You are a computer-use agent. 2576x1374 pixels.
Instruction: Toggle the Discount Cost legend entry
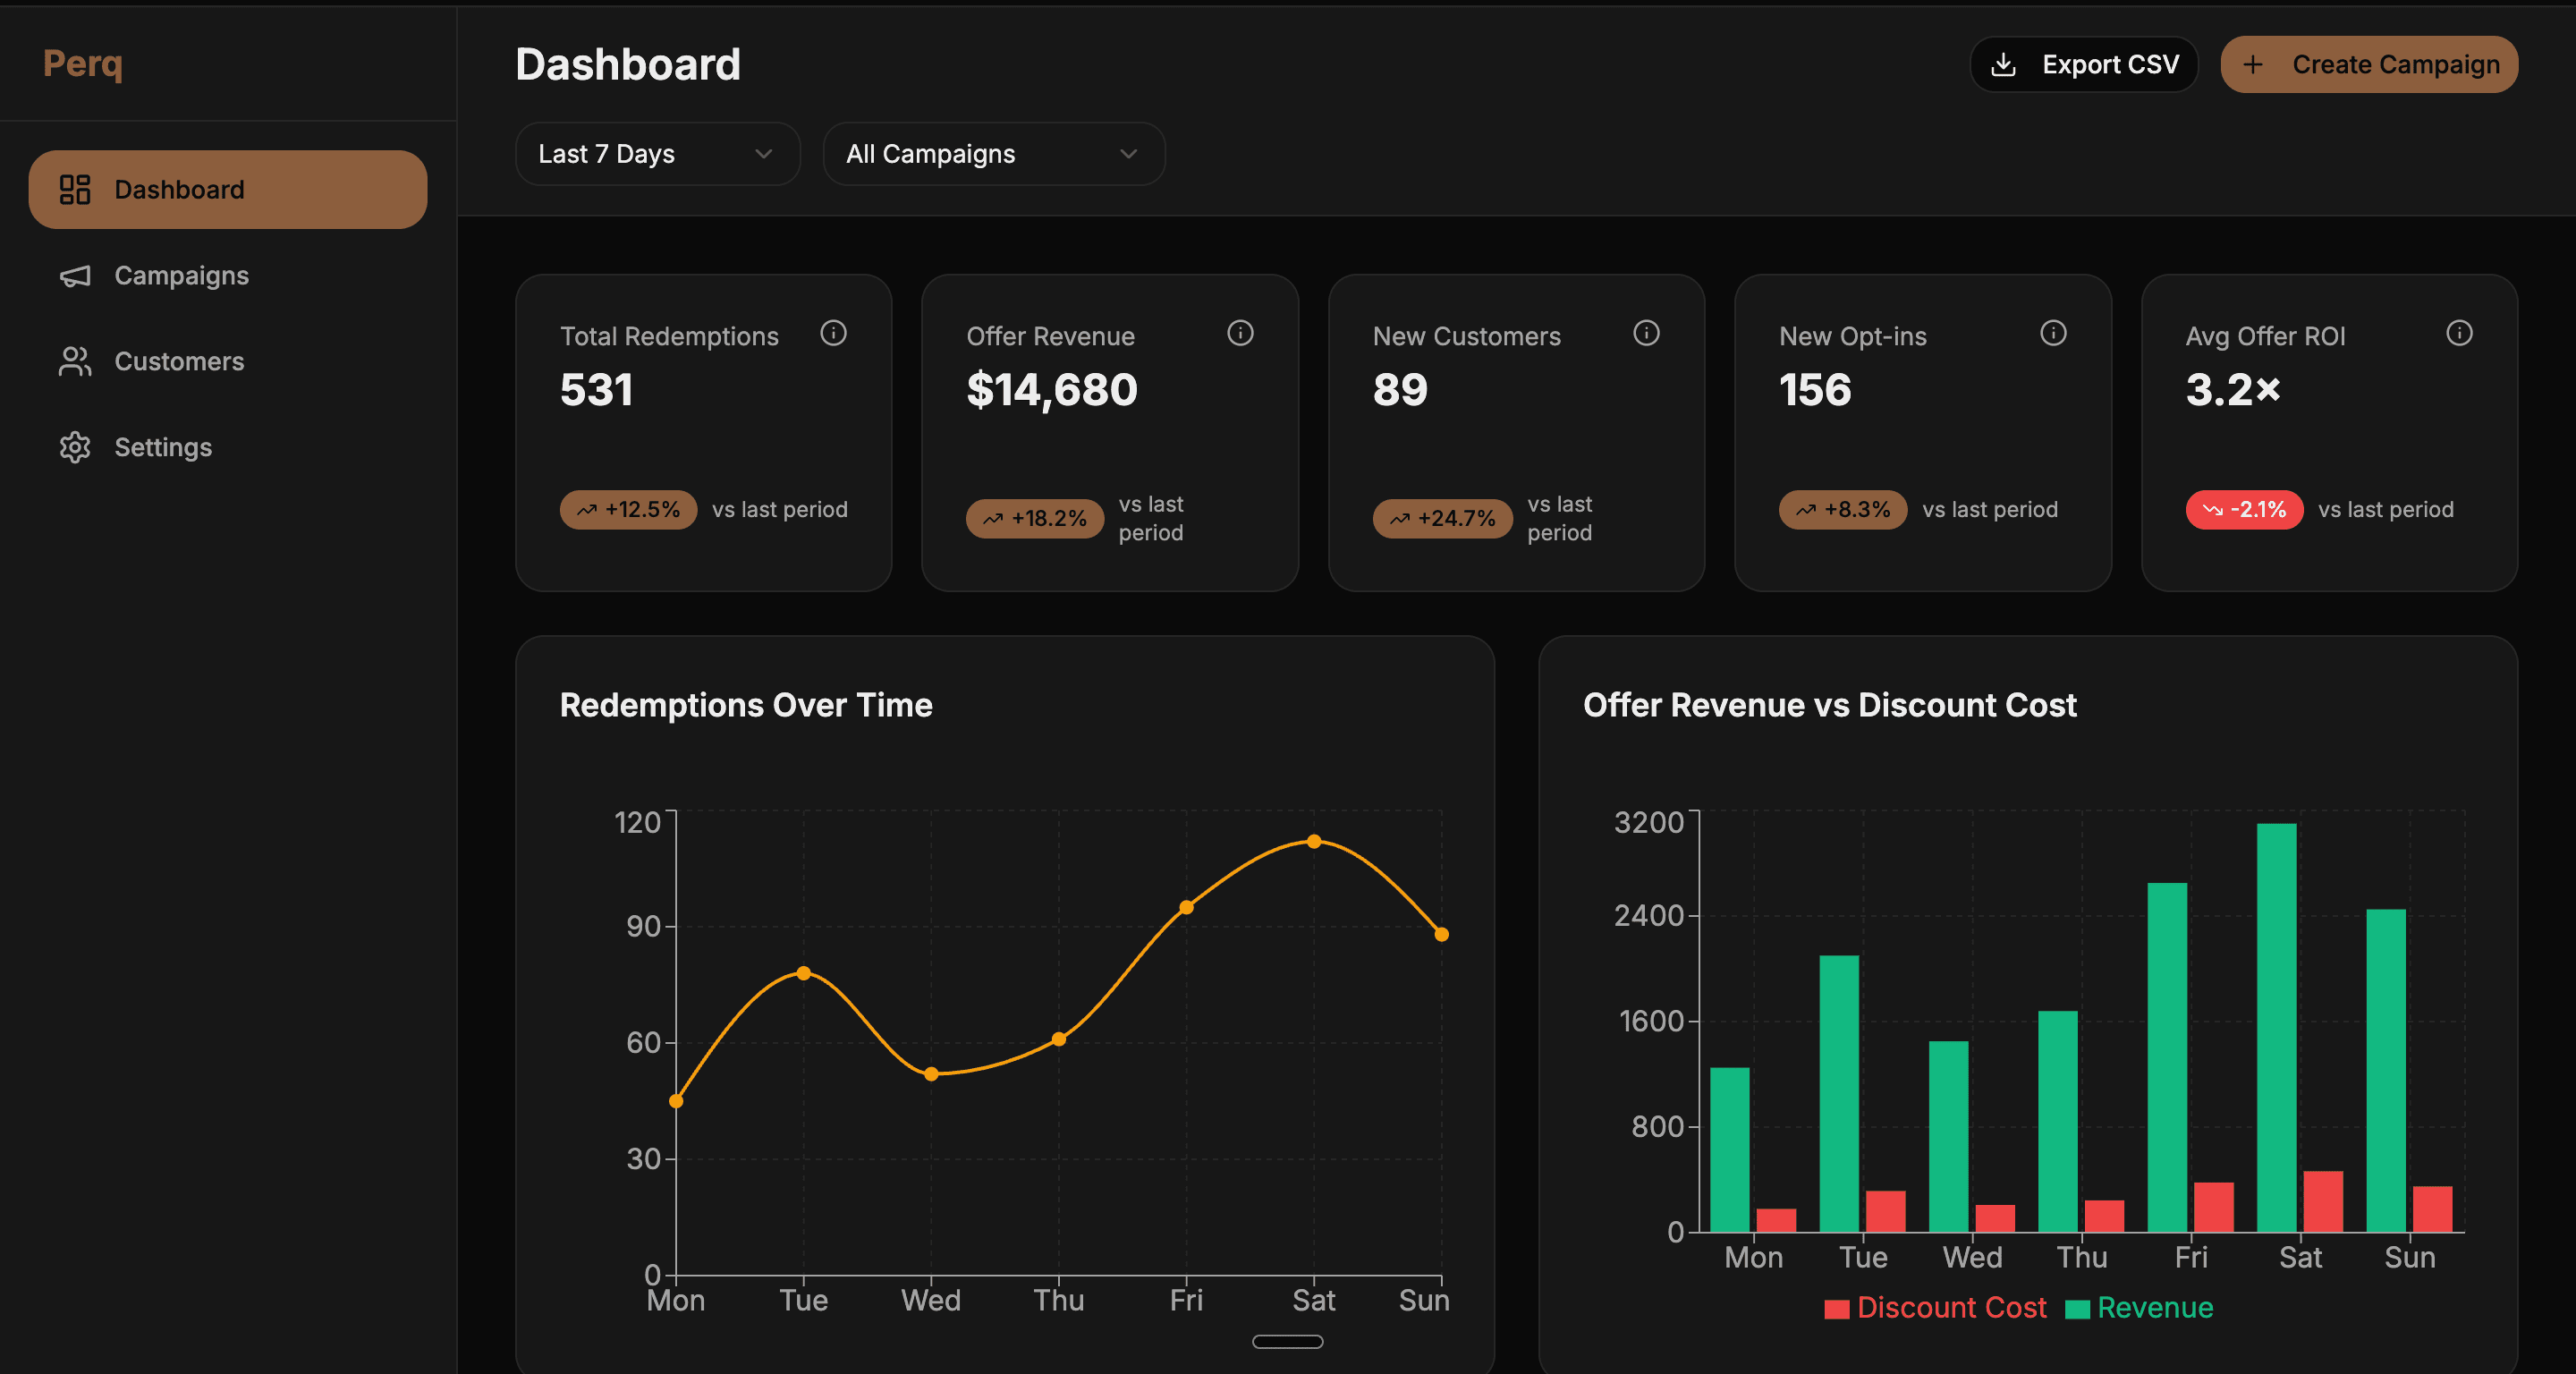click(x=1935, y=1307)
